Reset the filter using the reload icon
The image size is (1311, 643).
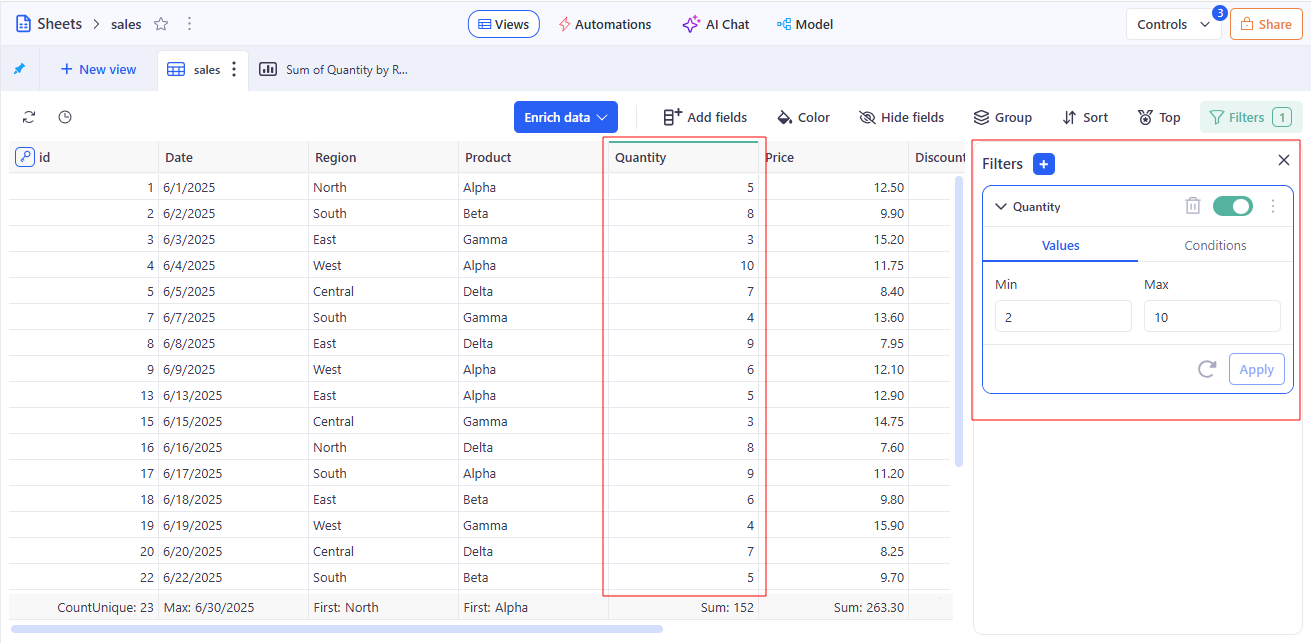pos(1207,369)
